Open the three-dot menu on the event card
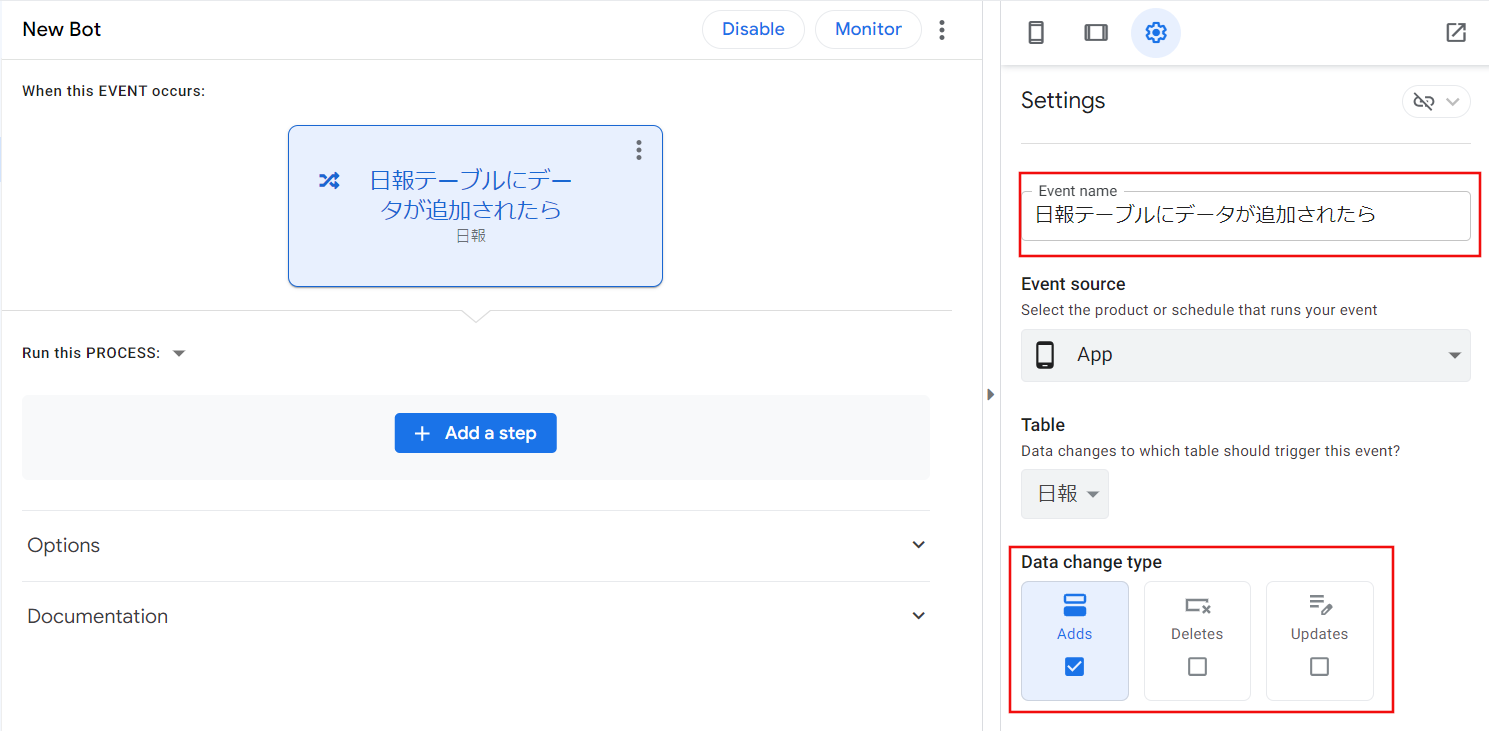The height and width of the screenshot is (731, 1489). tap(639, 150)
